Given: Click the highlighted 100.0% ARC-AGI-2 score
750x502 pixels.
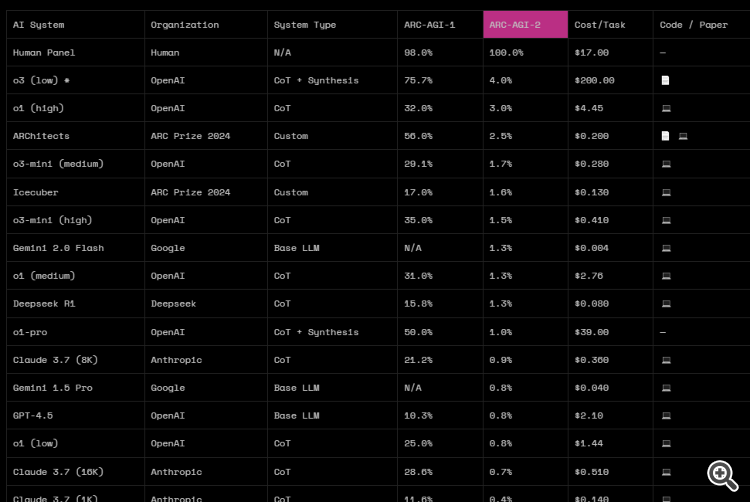Looking at the screenshot, I should point(507,52).
